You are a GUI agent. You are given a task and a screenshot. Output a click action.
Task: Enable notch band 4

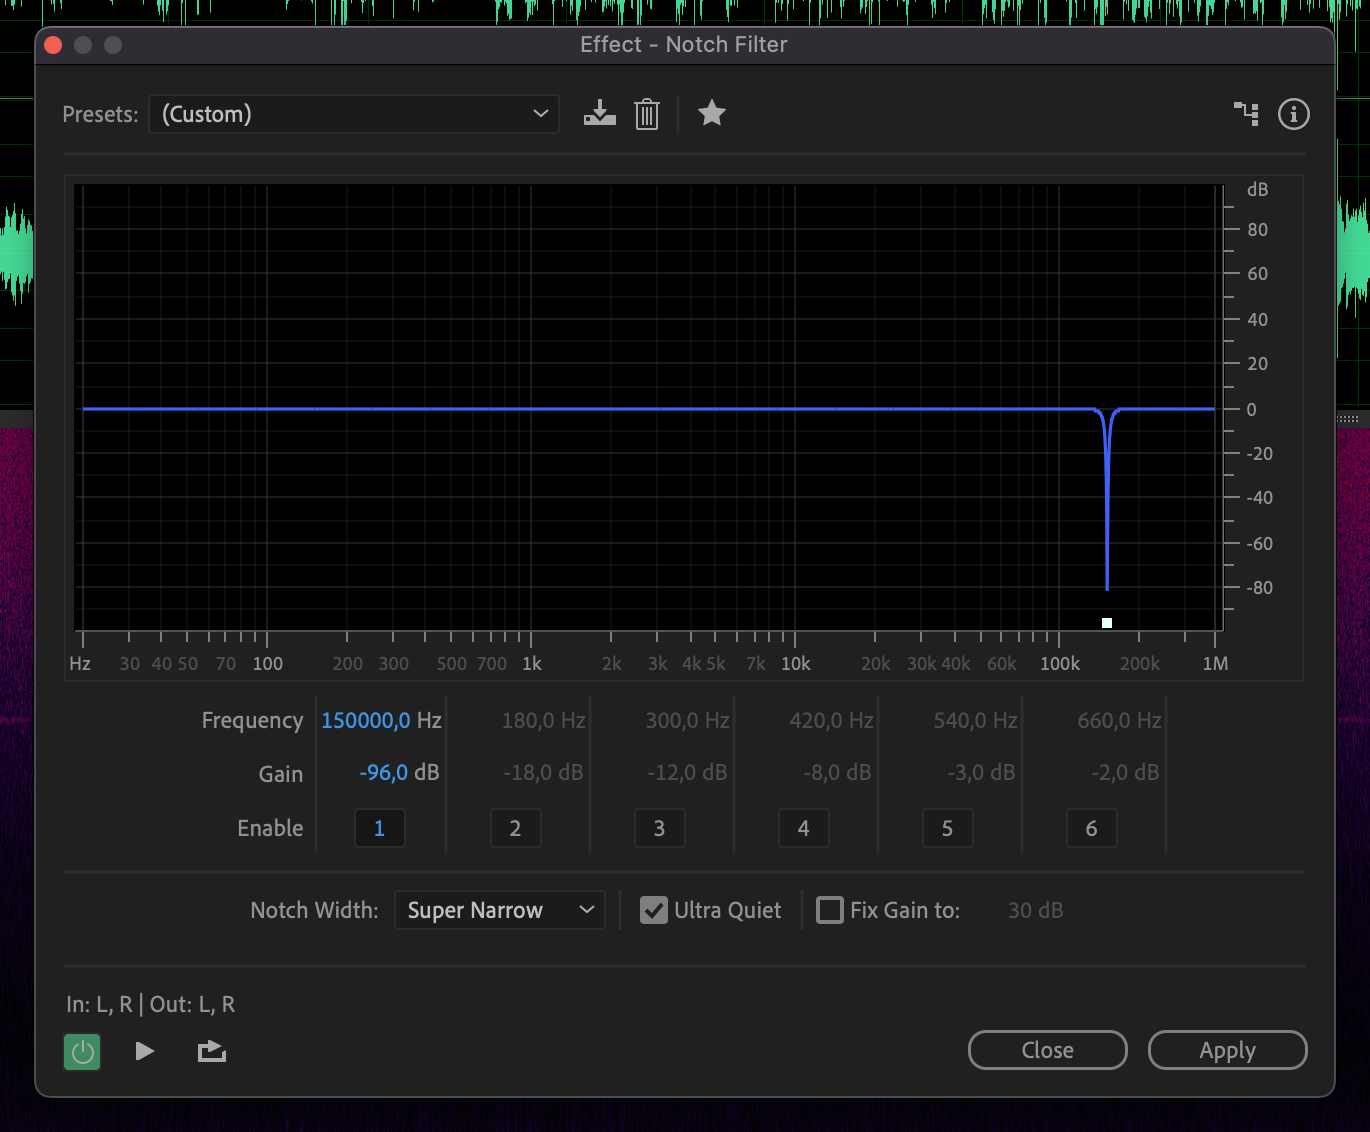tap(804, 828)
